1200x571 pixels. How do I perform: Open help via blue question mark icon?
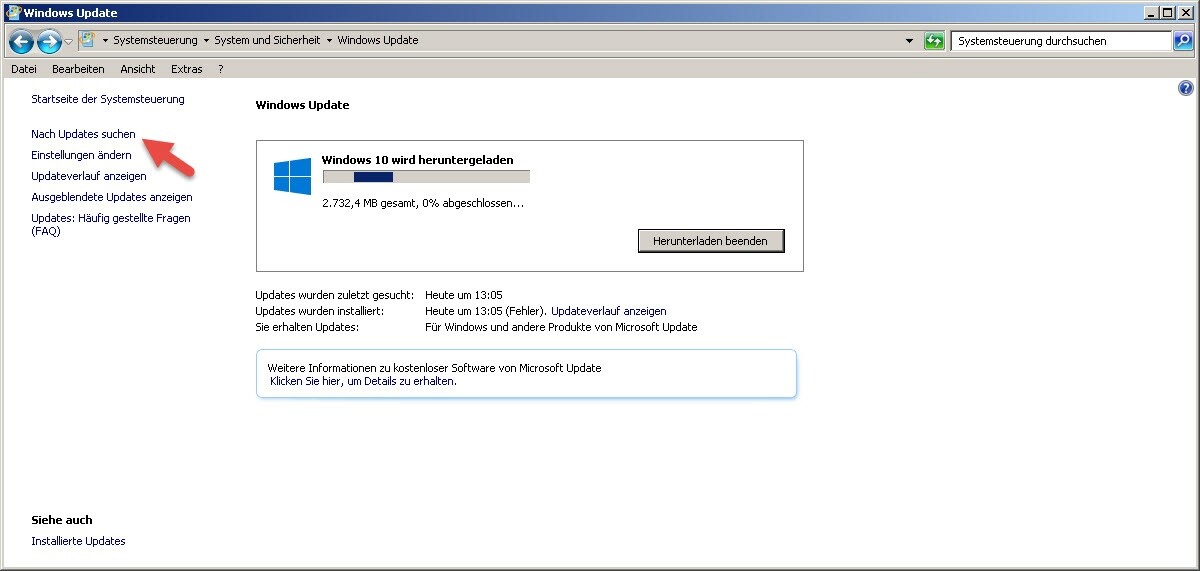pyautogui.click(x=1186, y=88)
